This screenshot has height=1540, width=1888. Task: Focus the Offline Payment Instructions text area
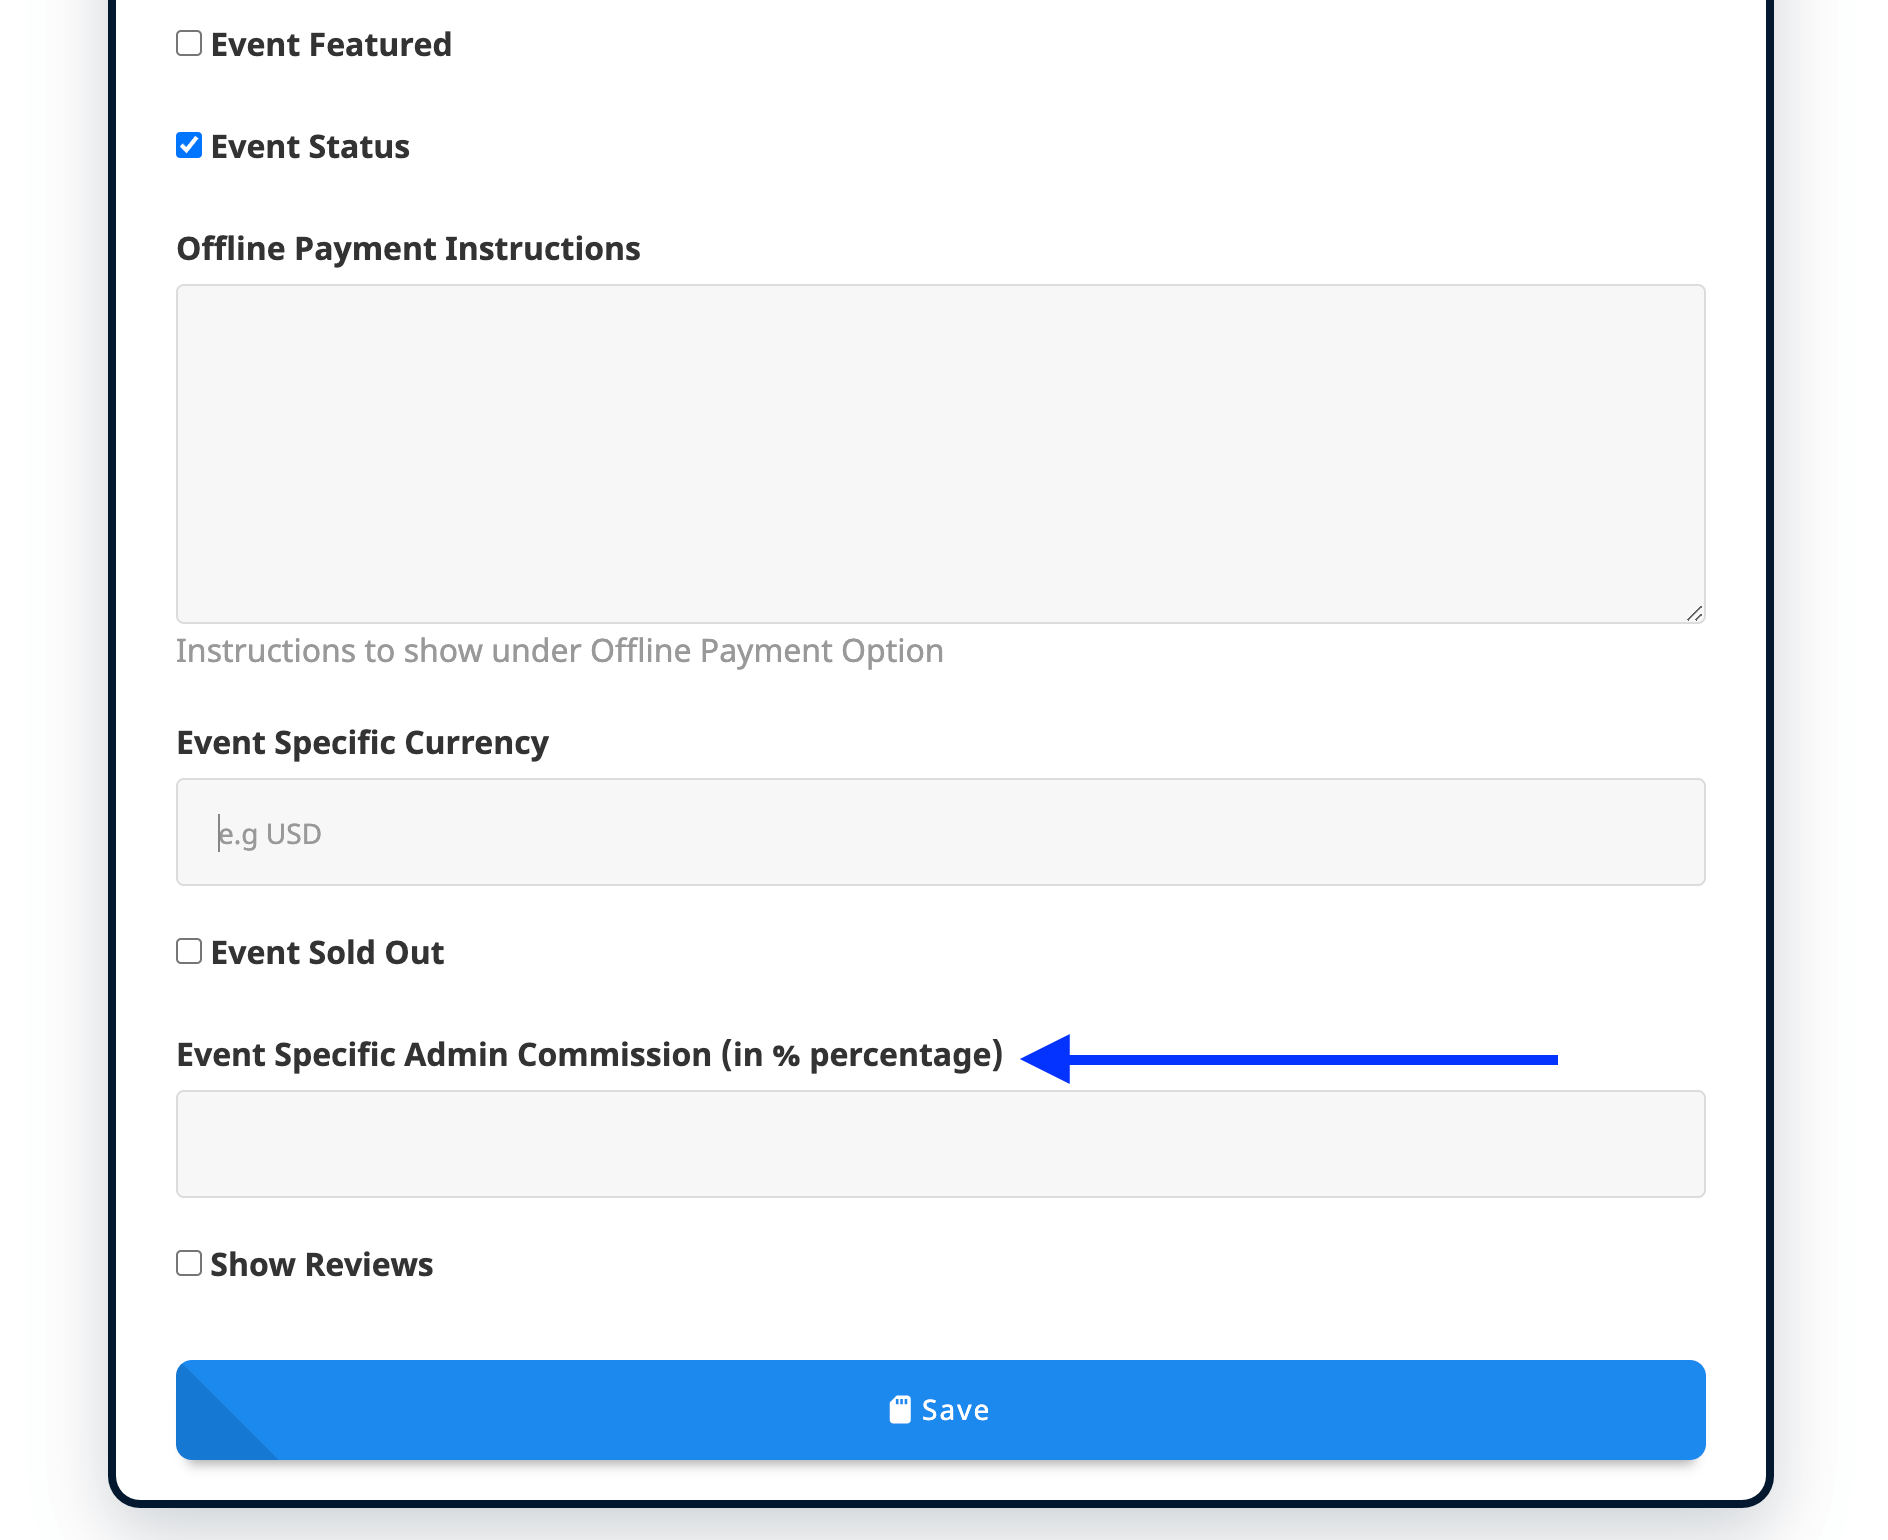[940, 454]
